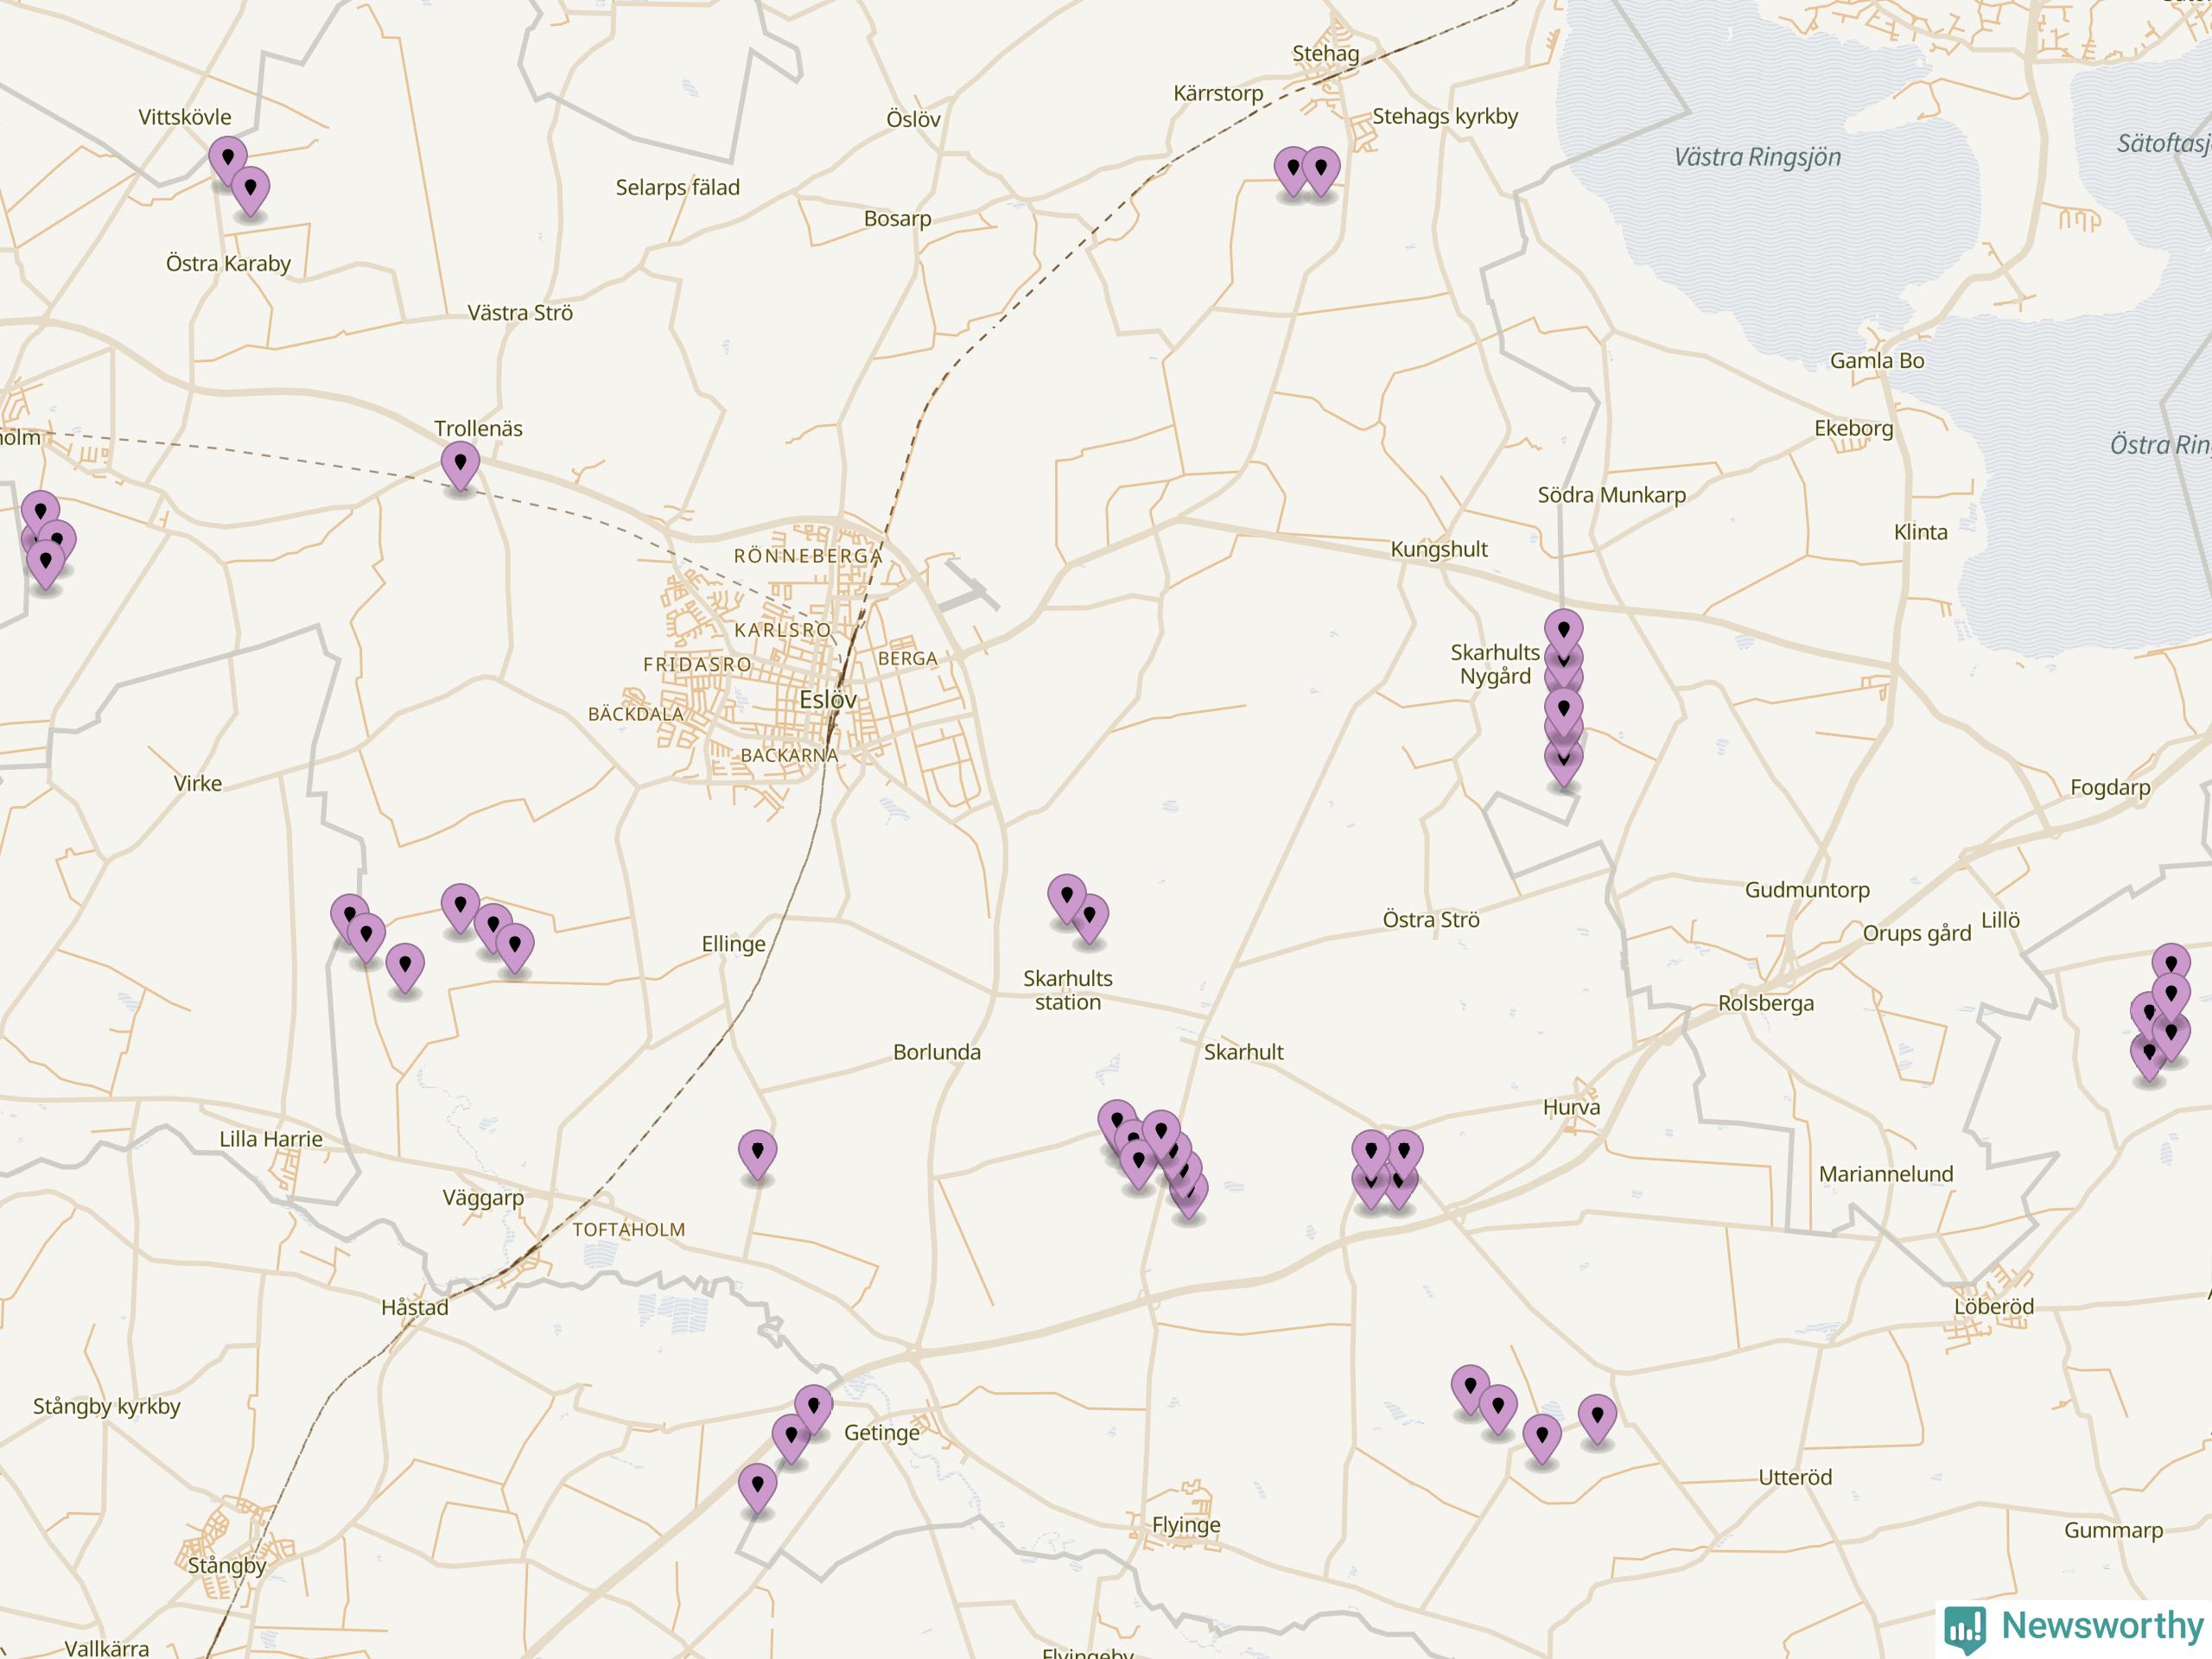
Task: Click the Fogdarp place label
Action: click(x=2110, y=787)
